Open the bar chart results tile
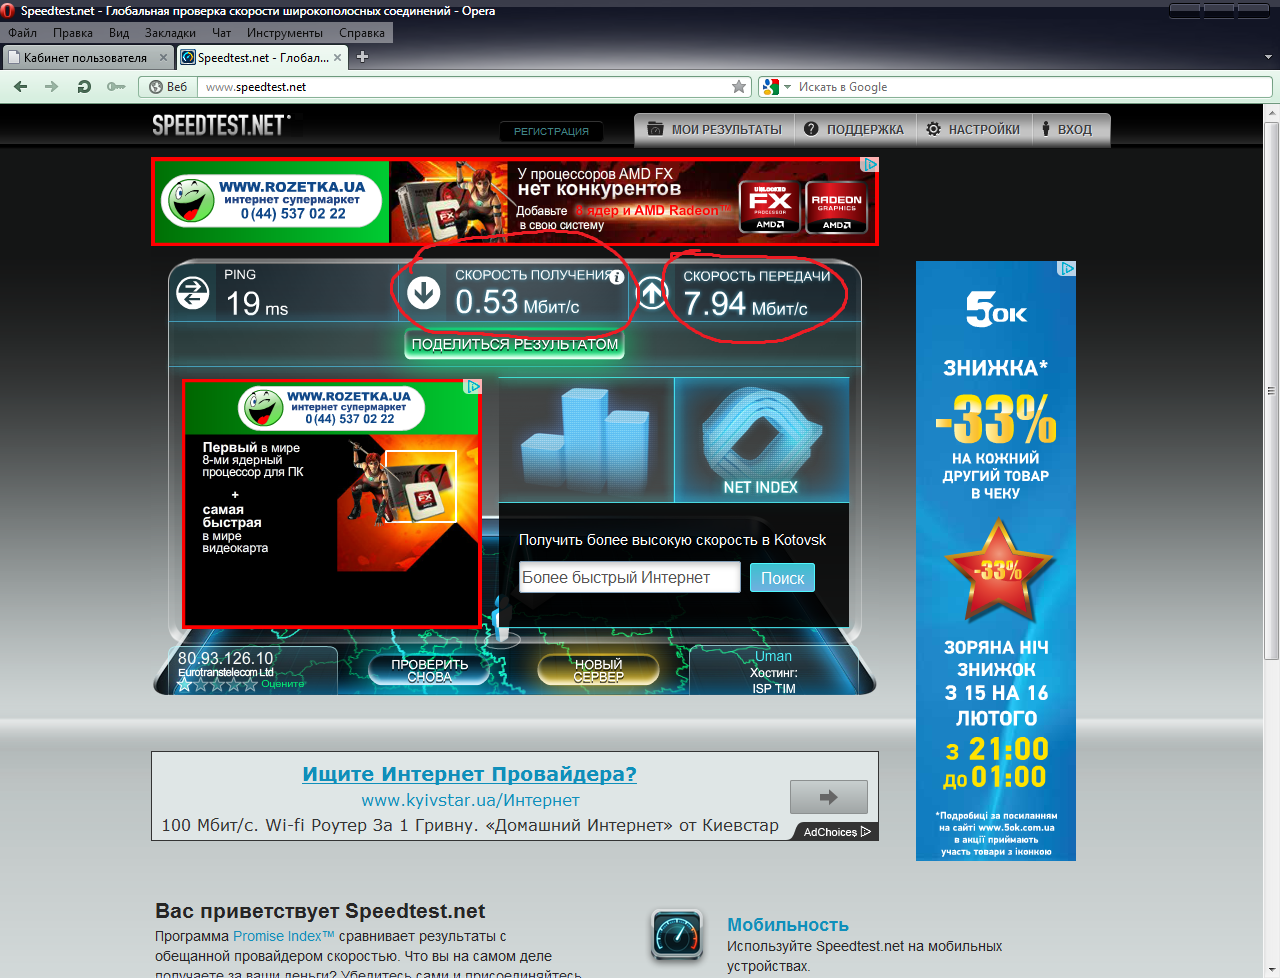Image resolution: width=1280 pixels, height=978 pixels. [x=586, y=440]
